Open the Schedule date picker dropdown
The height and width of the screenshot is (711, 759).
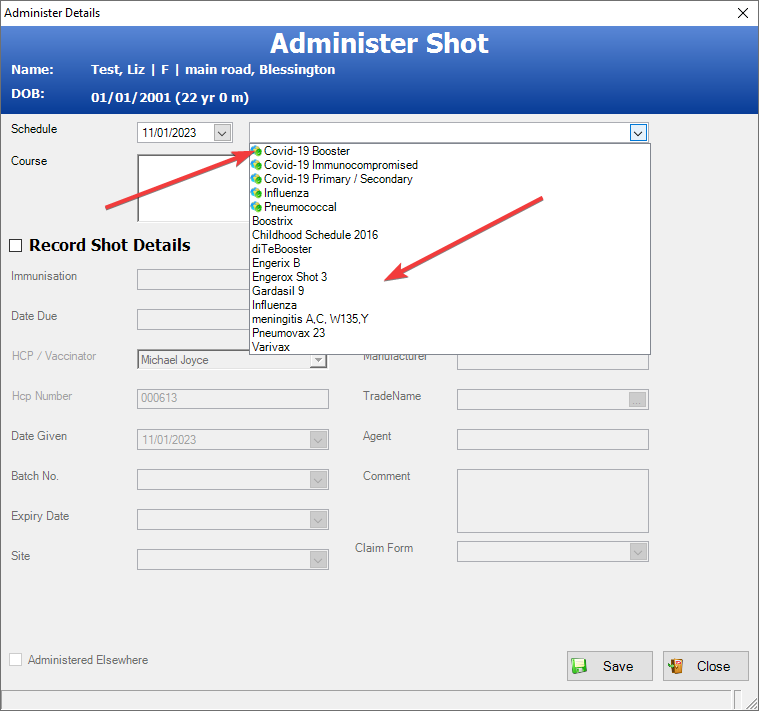click(222, 132)
